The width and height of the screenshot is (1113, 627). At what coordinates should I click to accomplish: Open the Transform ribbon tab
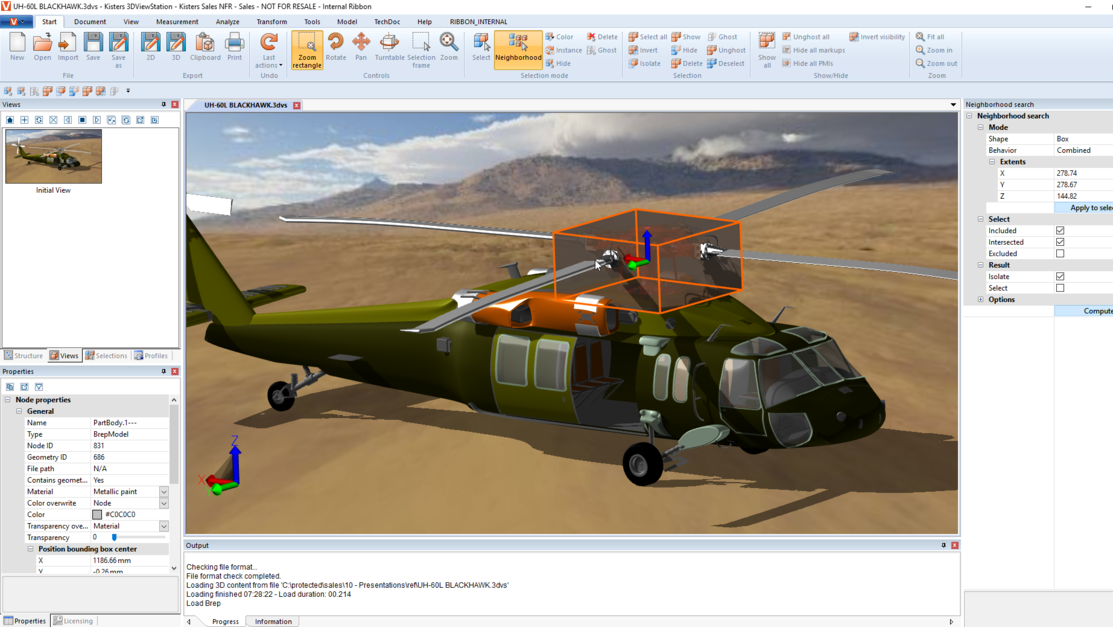point(272,22)
